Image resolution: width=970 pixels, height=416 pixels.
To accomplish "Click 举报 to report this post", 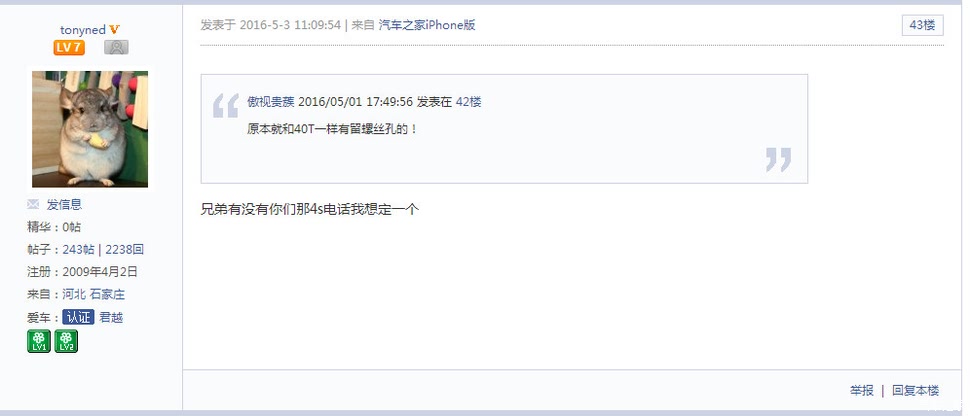I will coord(862,391).
